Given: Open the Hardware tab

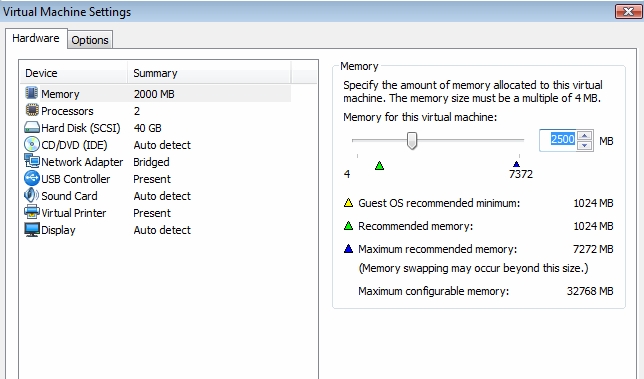Looking at the screenshot, I should point(36,38).
